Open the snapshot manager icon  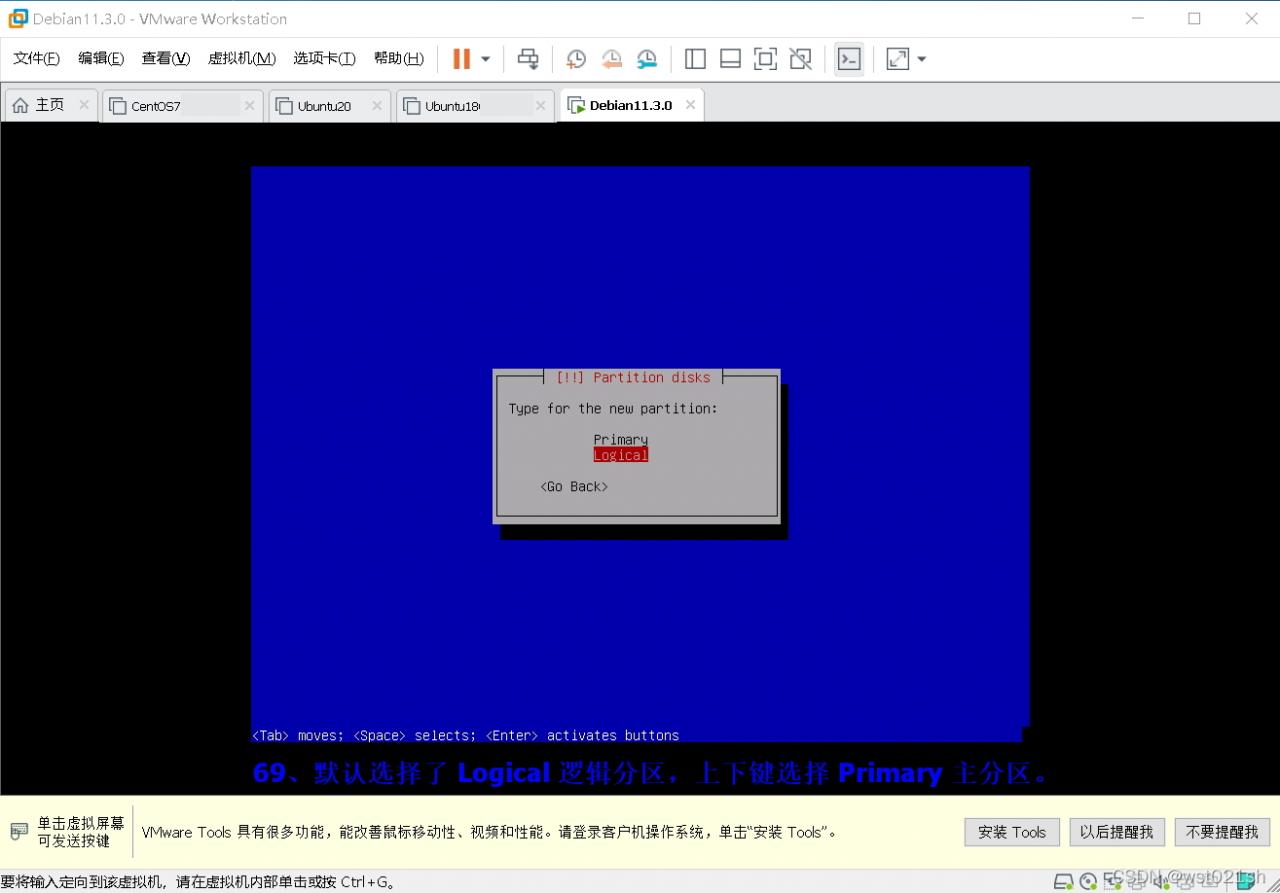647,59
